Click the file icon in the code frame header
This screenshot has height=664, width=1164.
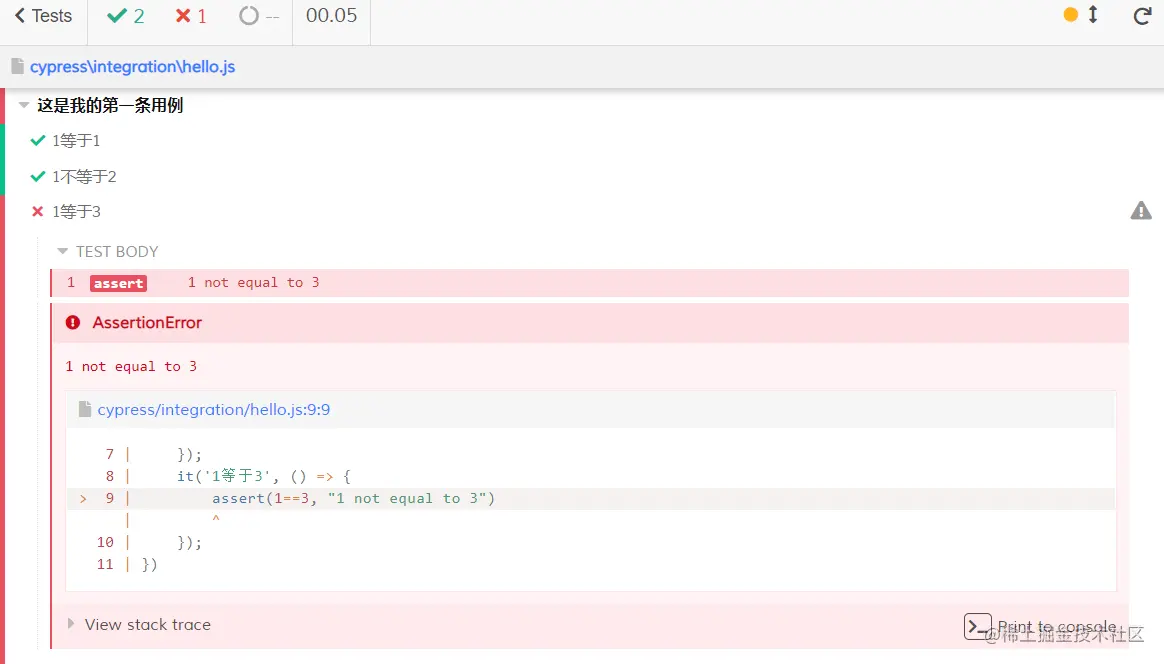point(85,409)
